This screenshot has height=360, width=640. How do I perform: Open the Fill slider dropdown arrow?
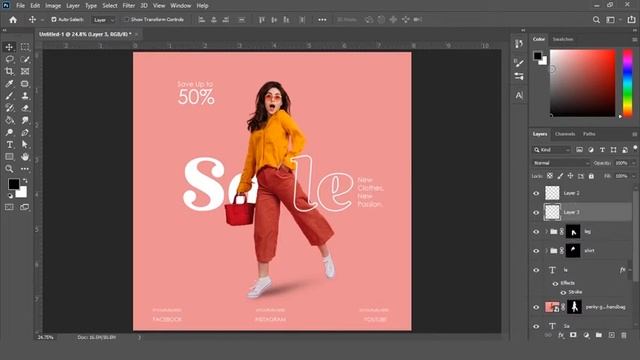(633, 176)
